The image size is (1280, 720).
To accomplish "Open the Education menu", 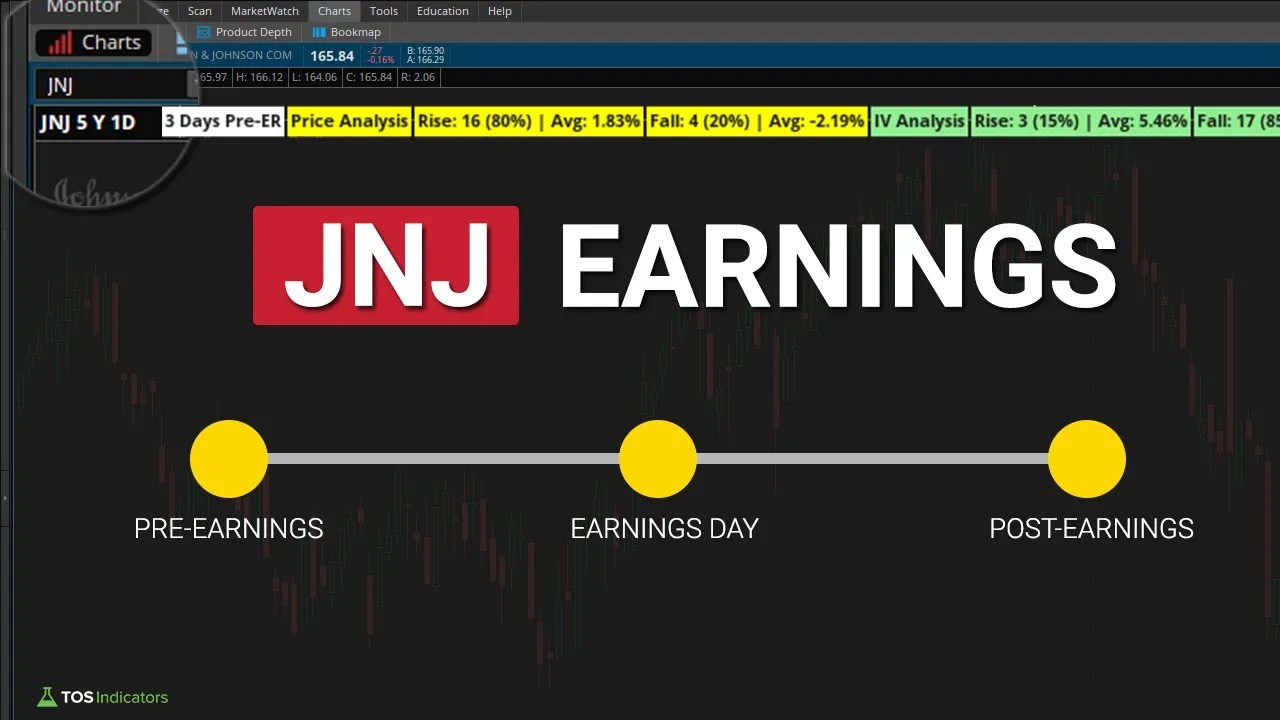I will 442,11.
